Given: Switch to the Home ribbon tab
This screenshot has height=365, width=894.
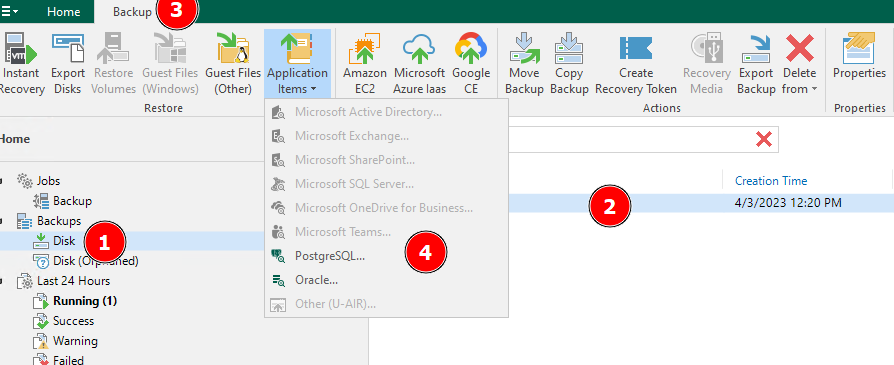Looking at the screenshot, I should point(63,11).
